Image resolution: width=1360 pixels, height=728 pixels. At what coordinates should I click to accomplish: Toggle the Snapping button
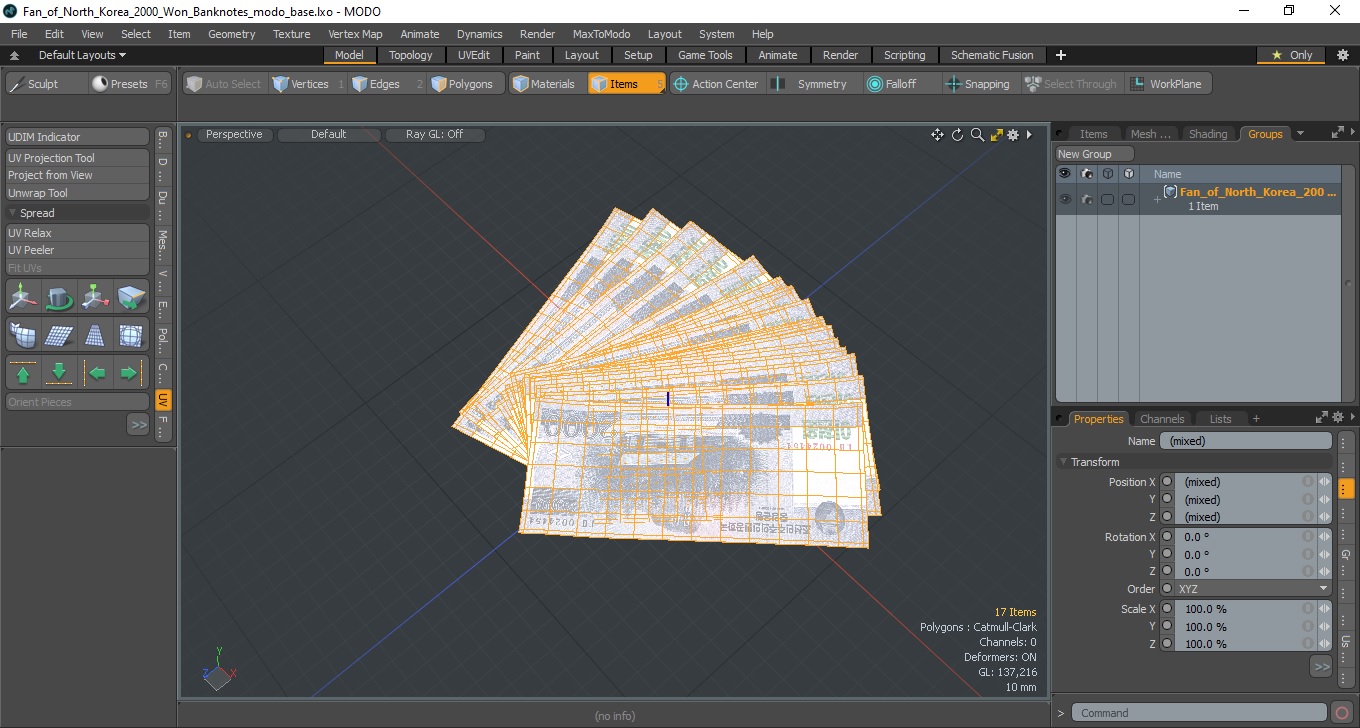(x=978, y=84)
